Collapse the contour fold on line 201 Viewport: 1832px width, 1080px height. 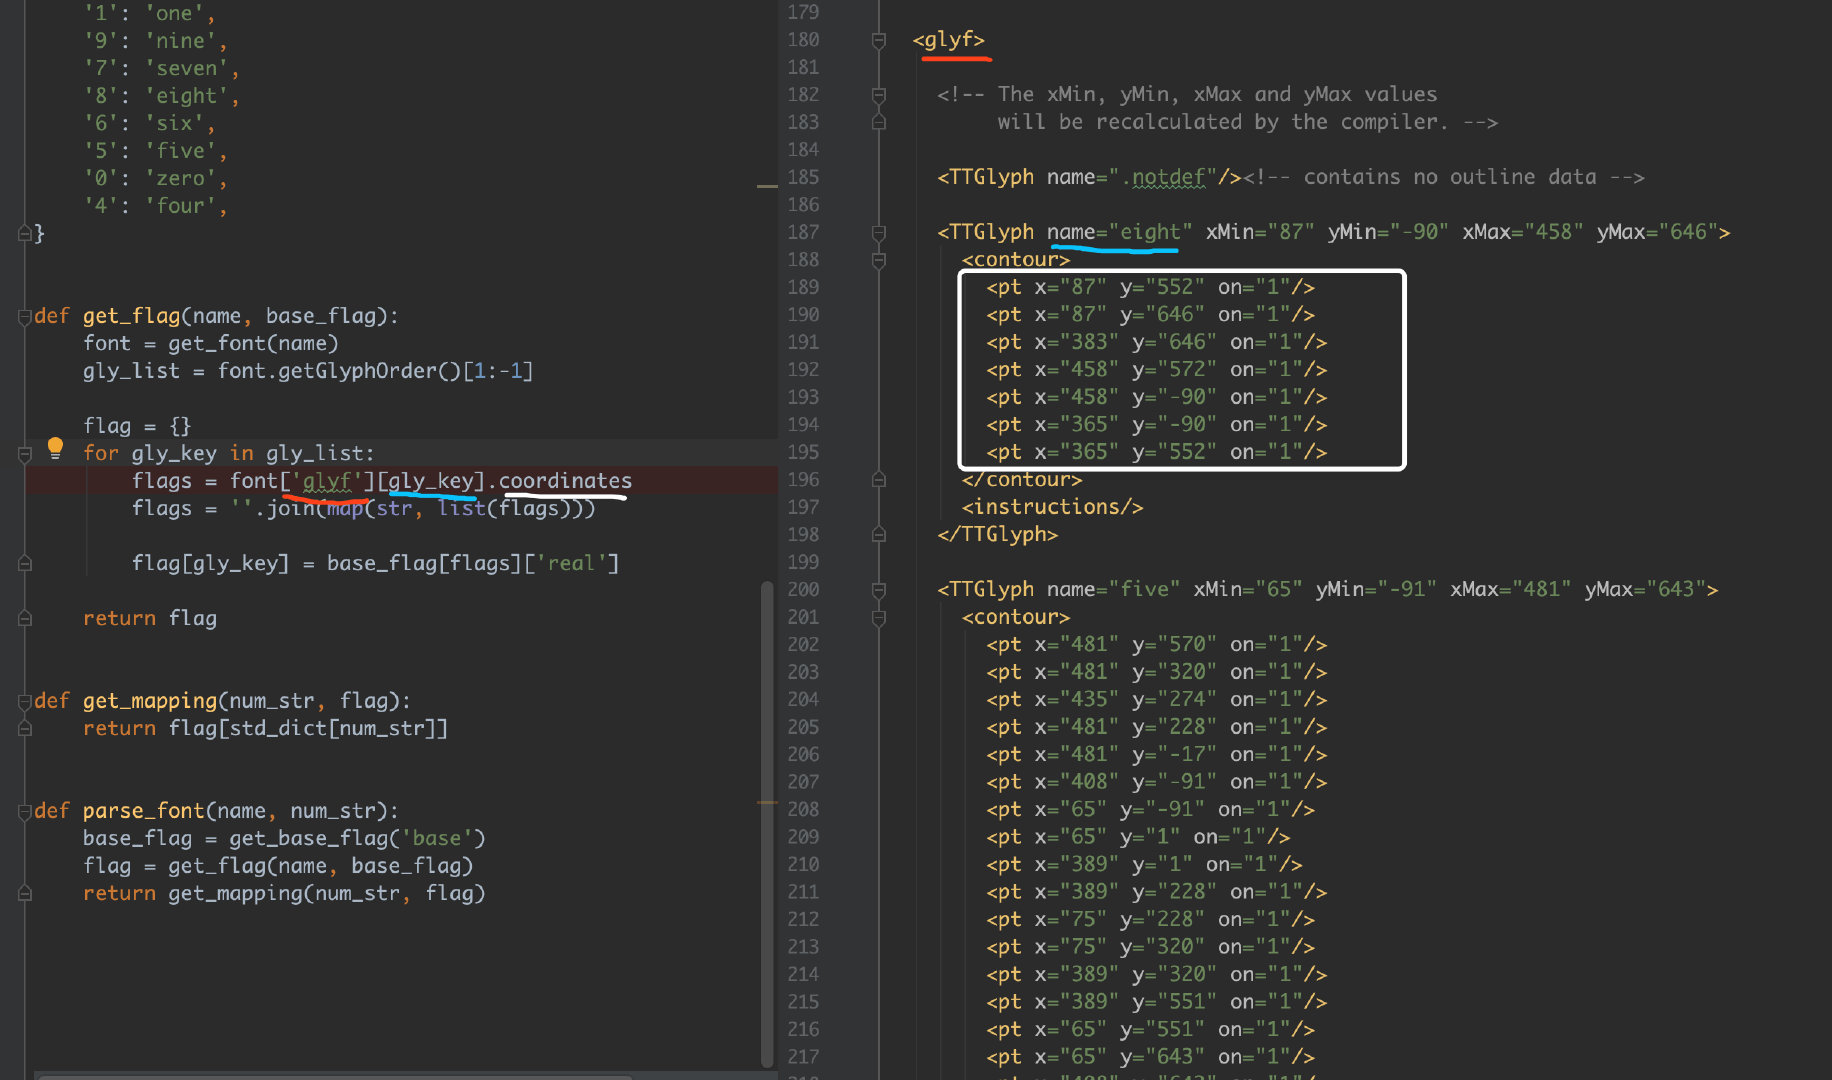click(x=879, y=618)
